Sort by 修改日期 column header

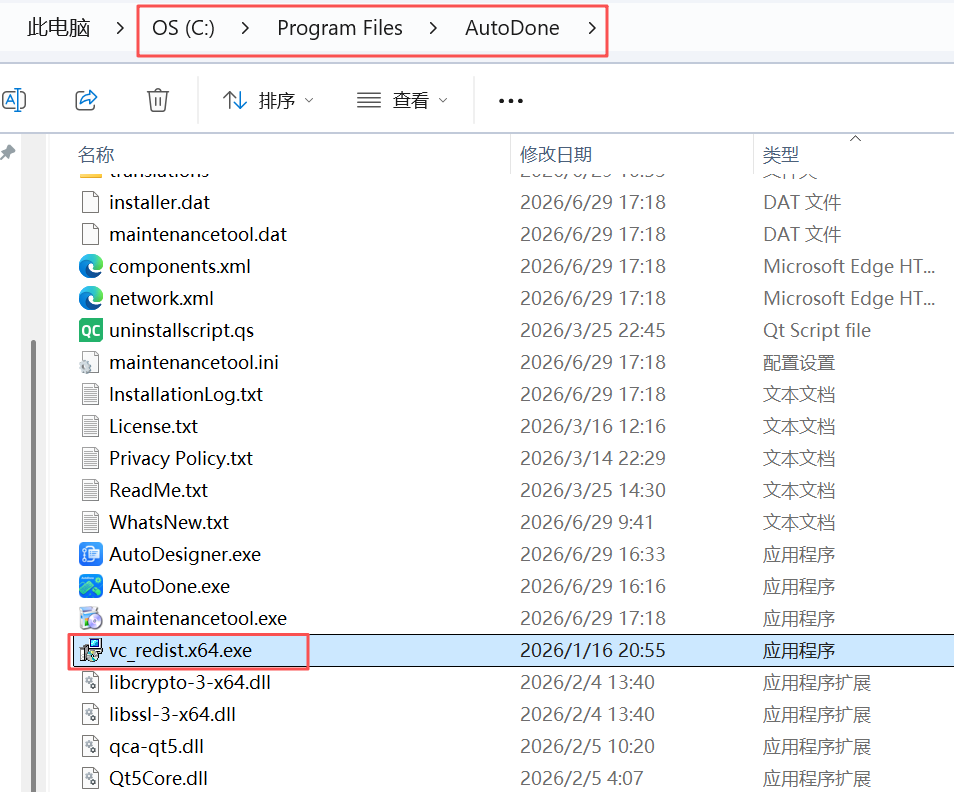point(556,155)
